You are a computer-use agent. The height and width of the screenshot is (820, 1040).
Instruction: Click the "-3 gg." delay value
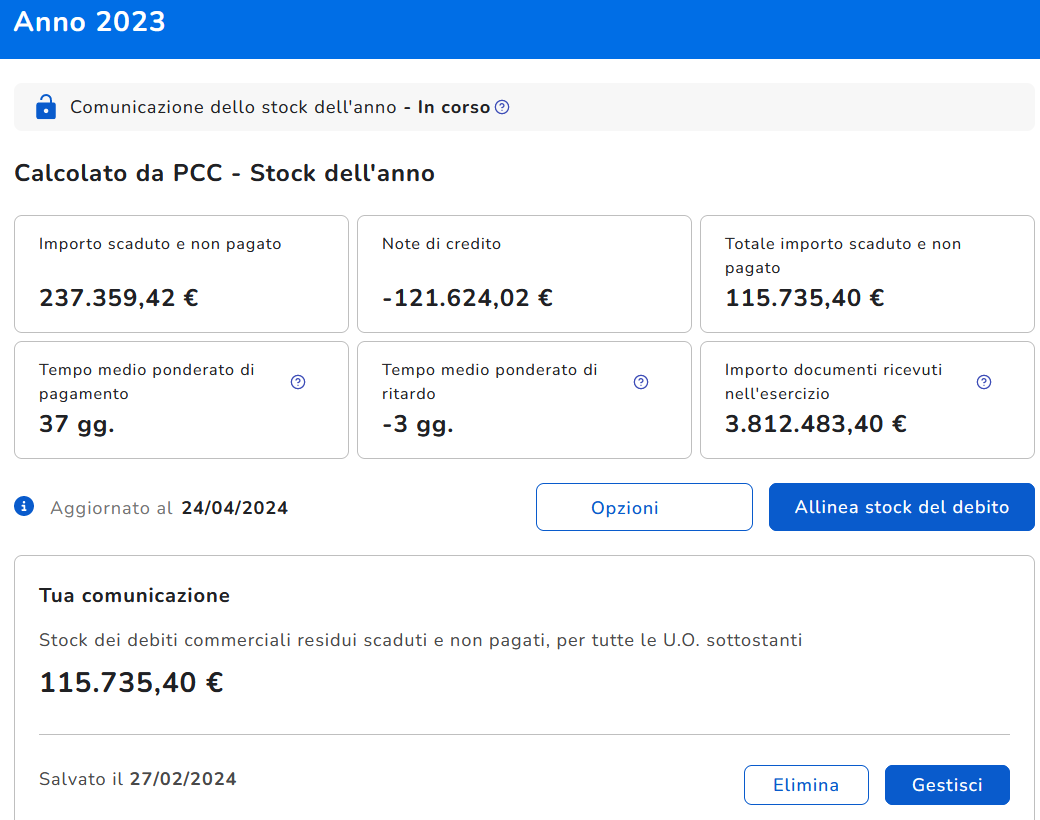pyautogui.click(x=418, y=424)
